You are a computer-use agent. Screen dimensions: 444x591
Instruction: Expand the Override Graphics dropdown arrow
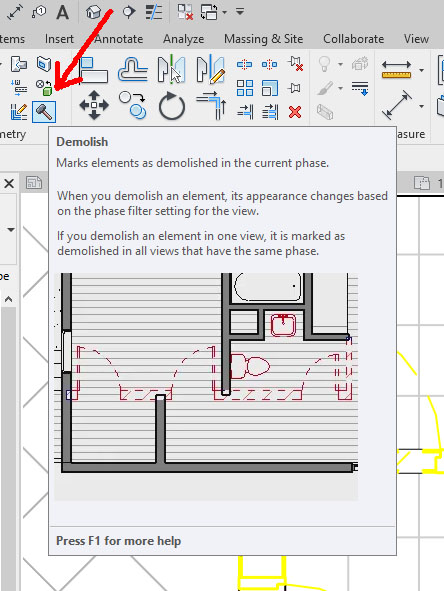[340, 88]
